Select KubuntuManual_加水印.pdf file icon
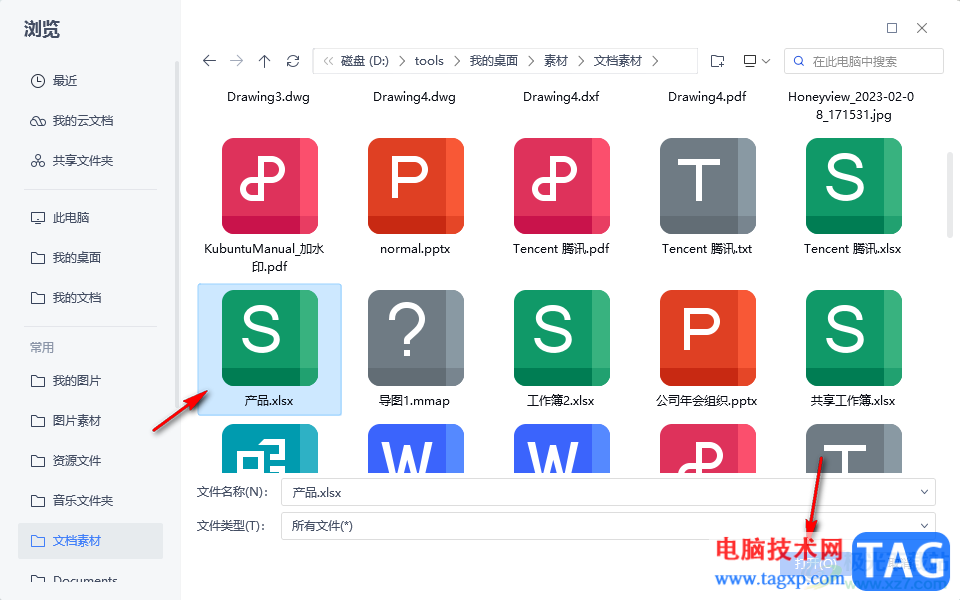960x600 pixels. (x=269, y=186)
